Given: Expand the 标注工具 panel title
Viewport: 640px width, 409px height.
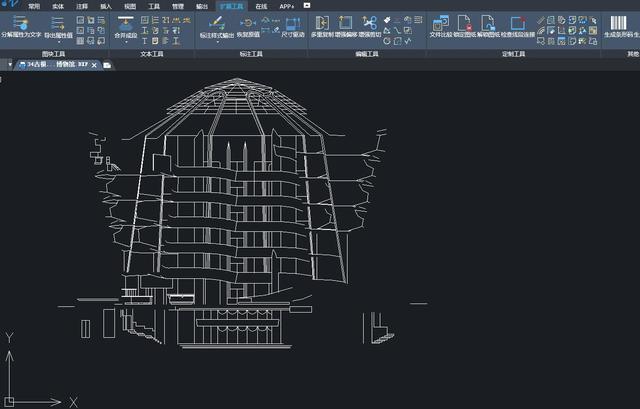Looking at the screenshot, I should click(251, 54).
